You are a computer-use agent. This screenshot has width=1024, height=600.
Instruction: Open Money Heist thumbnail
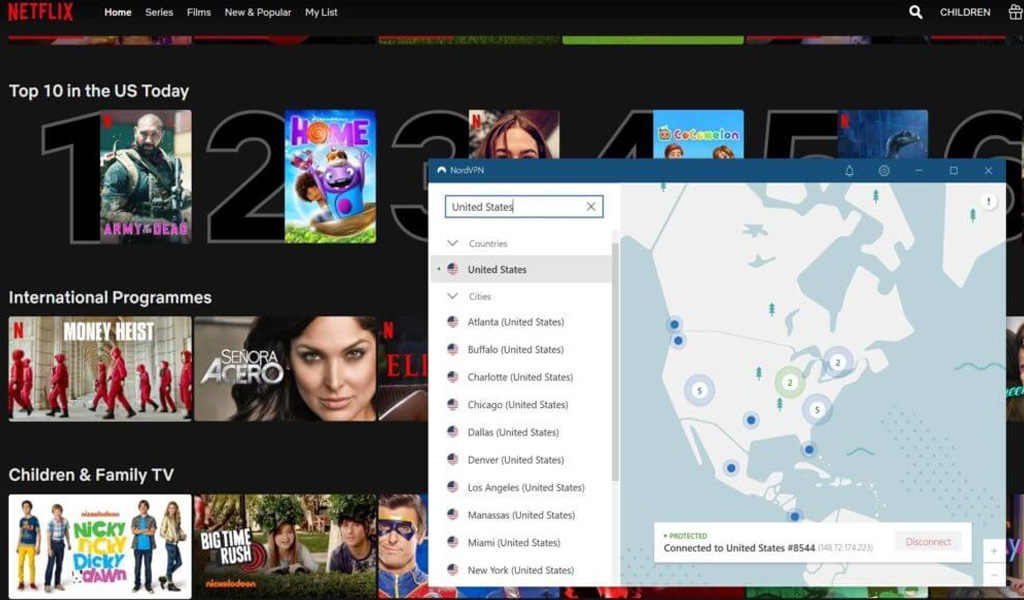[100, 369]
